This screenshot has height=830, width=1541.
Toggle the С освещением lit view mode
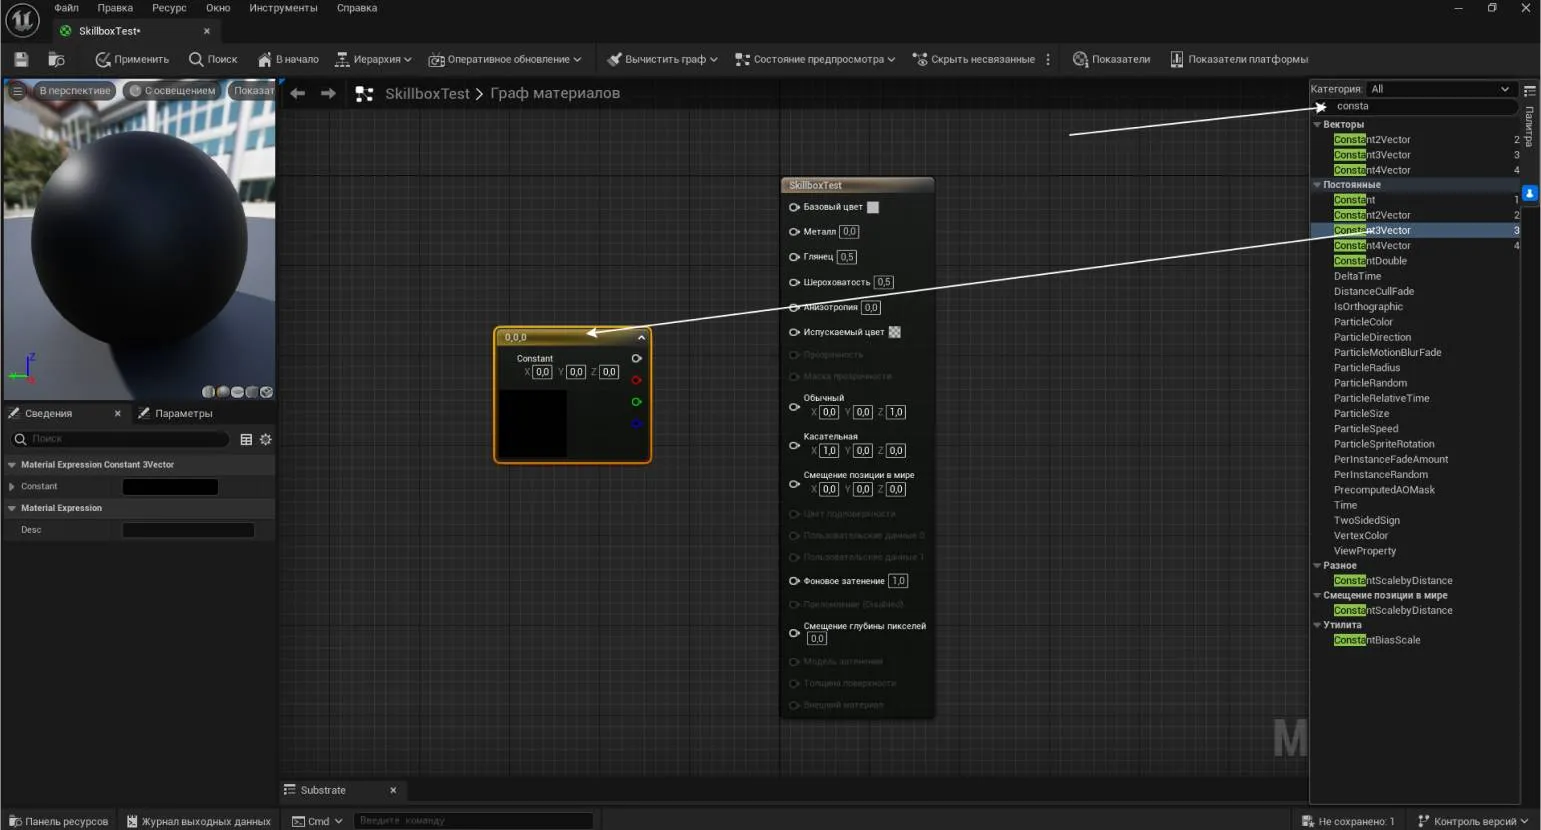point(172,91)
